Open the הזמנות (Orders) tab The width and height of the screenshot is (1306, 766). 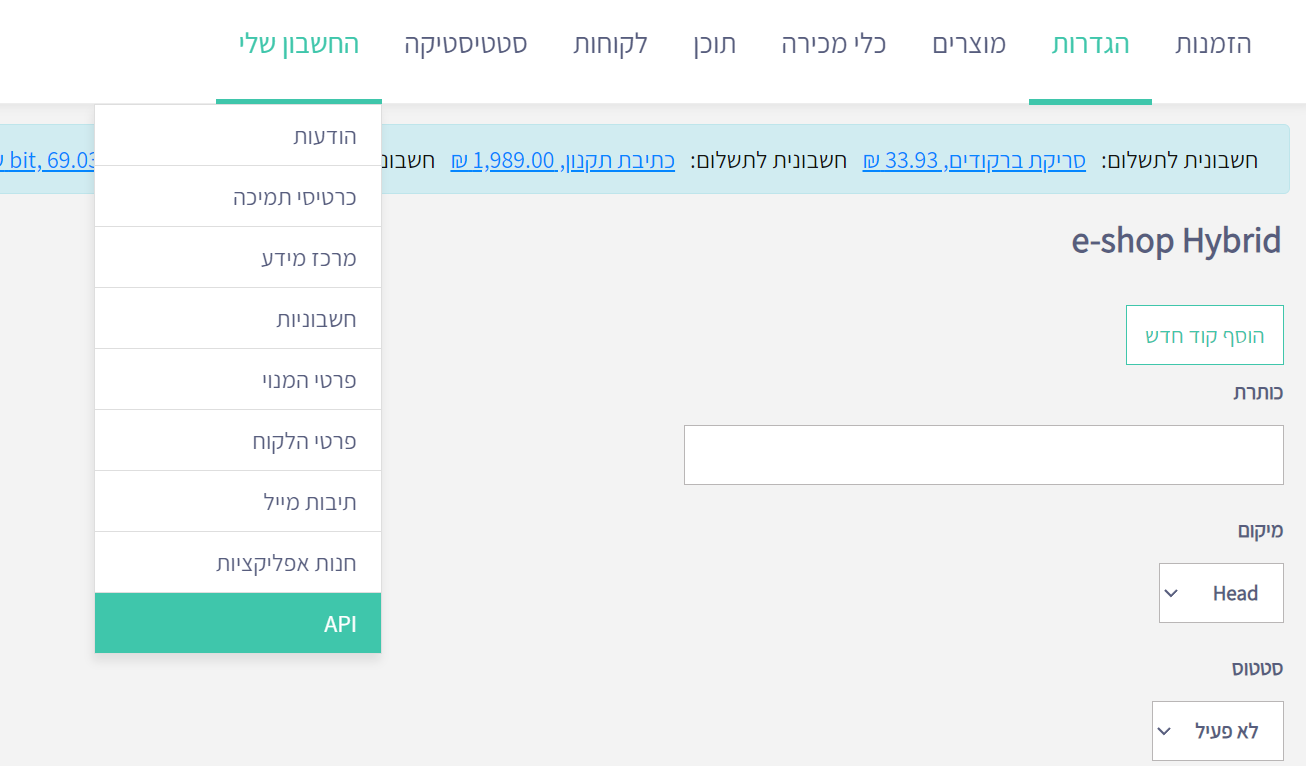(1213, 44)
